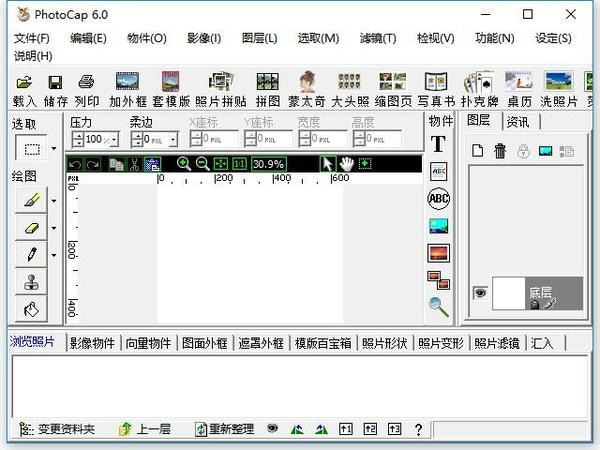Toggle visibility eye of 底层 layer
This screenshot has height=450, width=600.
(x=480, y=293)
